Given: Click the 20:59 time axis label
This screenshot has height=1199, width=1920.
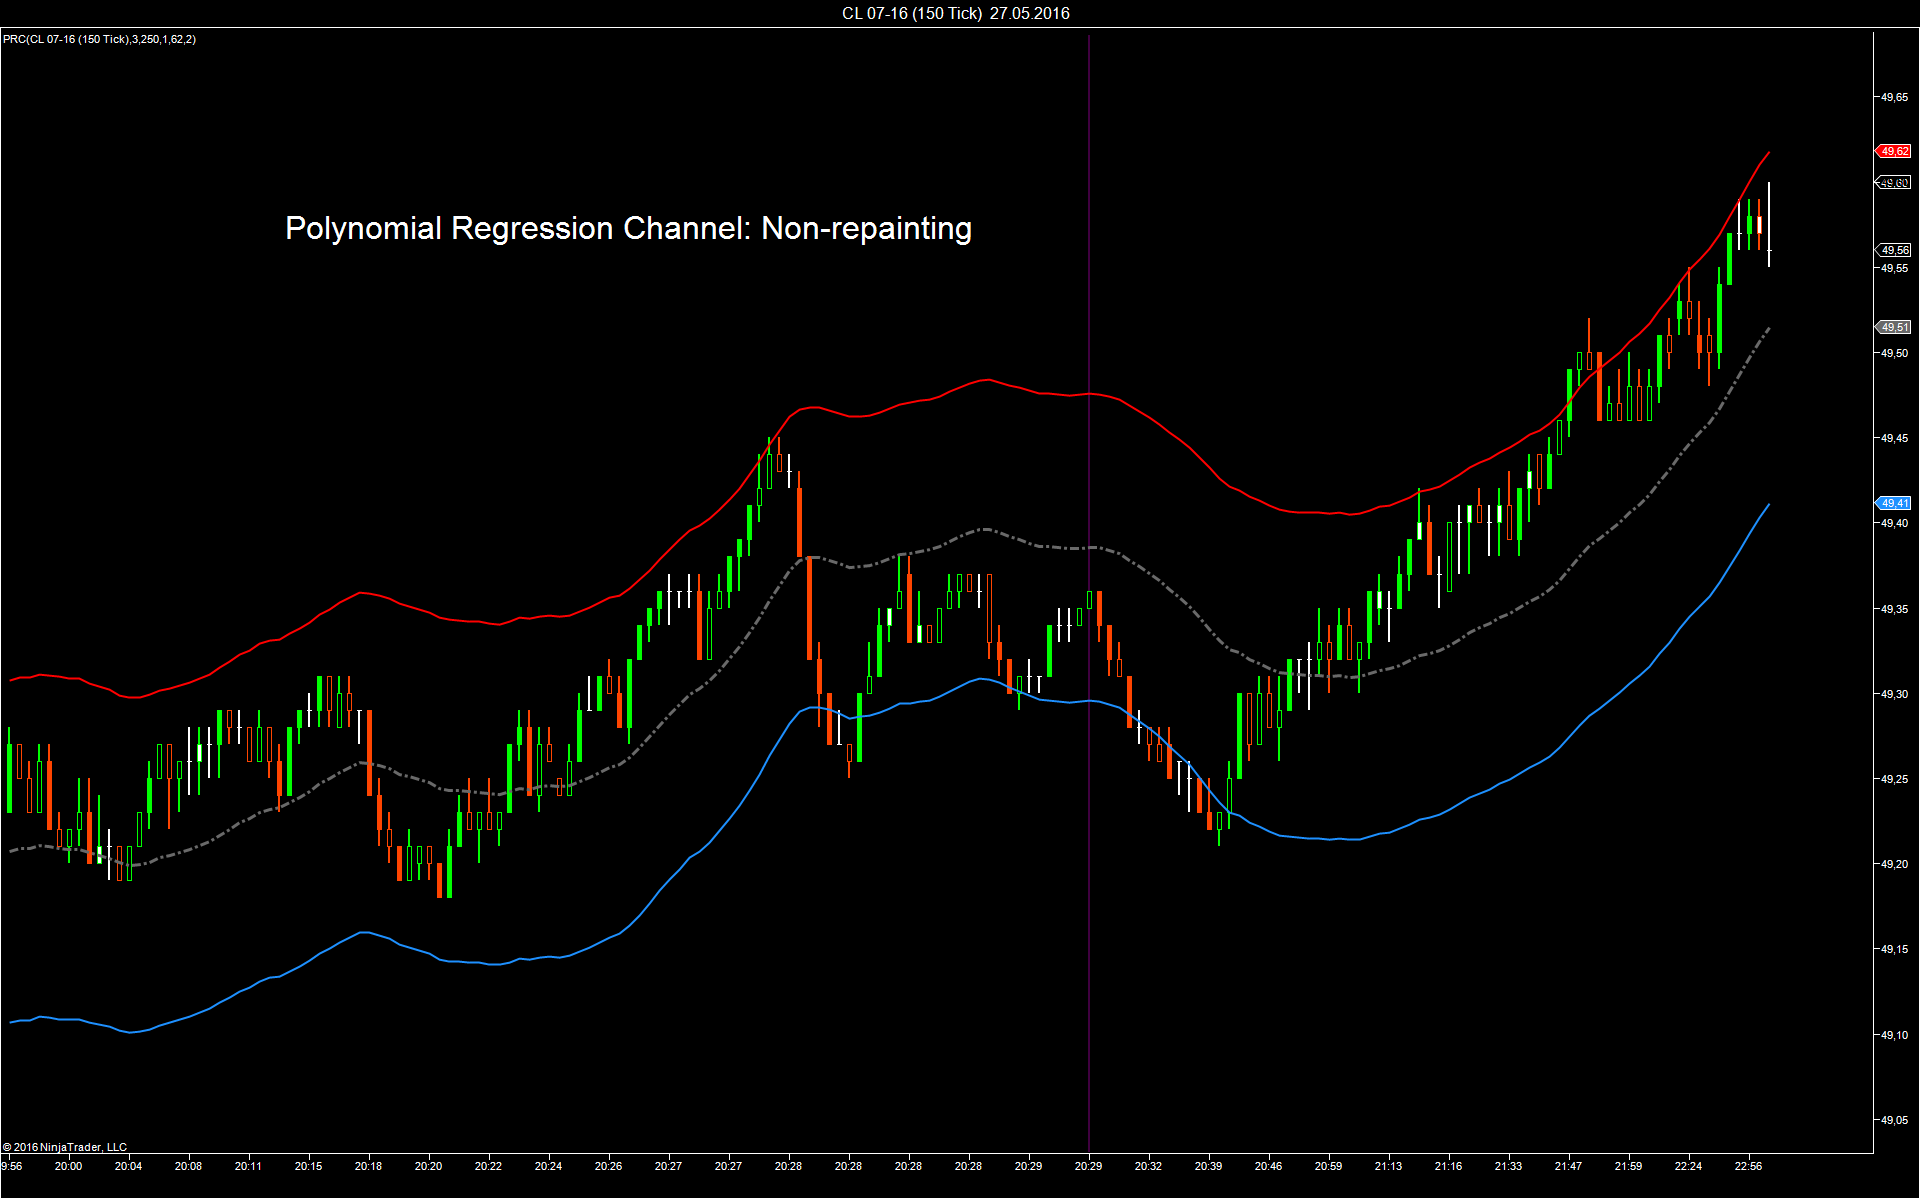Looking at the screenshot, I should tap(1328, 1166).
